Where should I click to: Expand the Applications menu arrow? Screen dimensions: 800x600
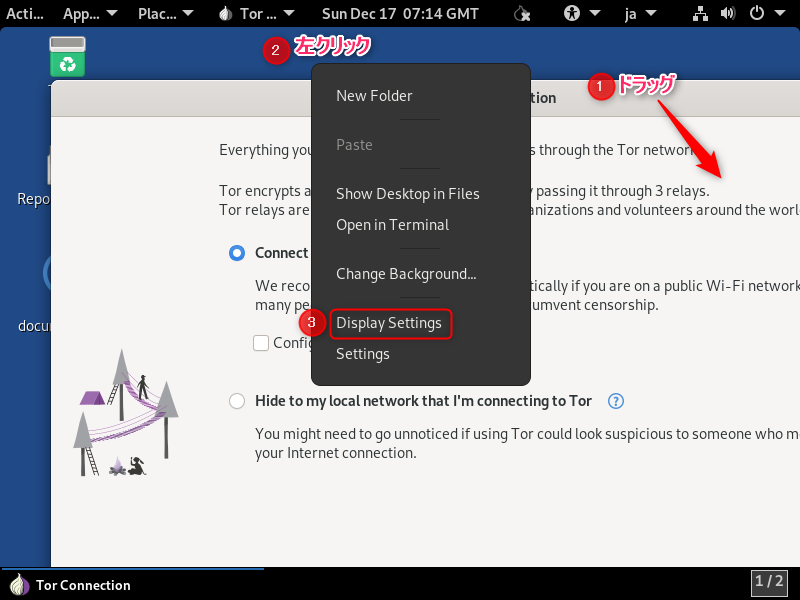tap(111, 13)
